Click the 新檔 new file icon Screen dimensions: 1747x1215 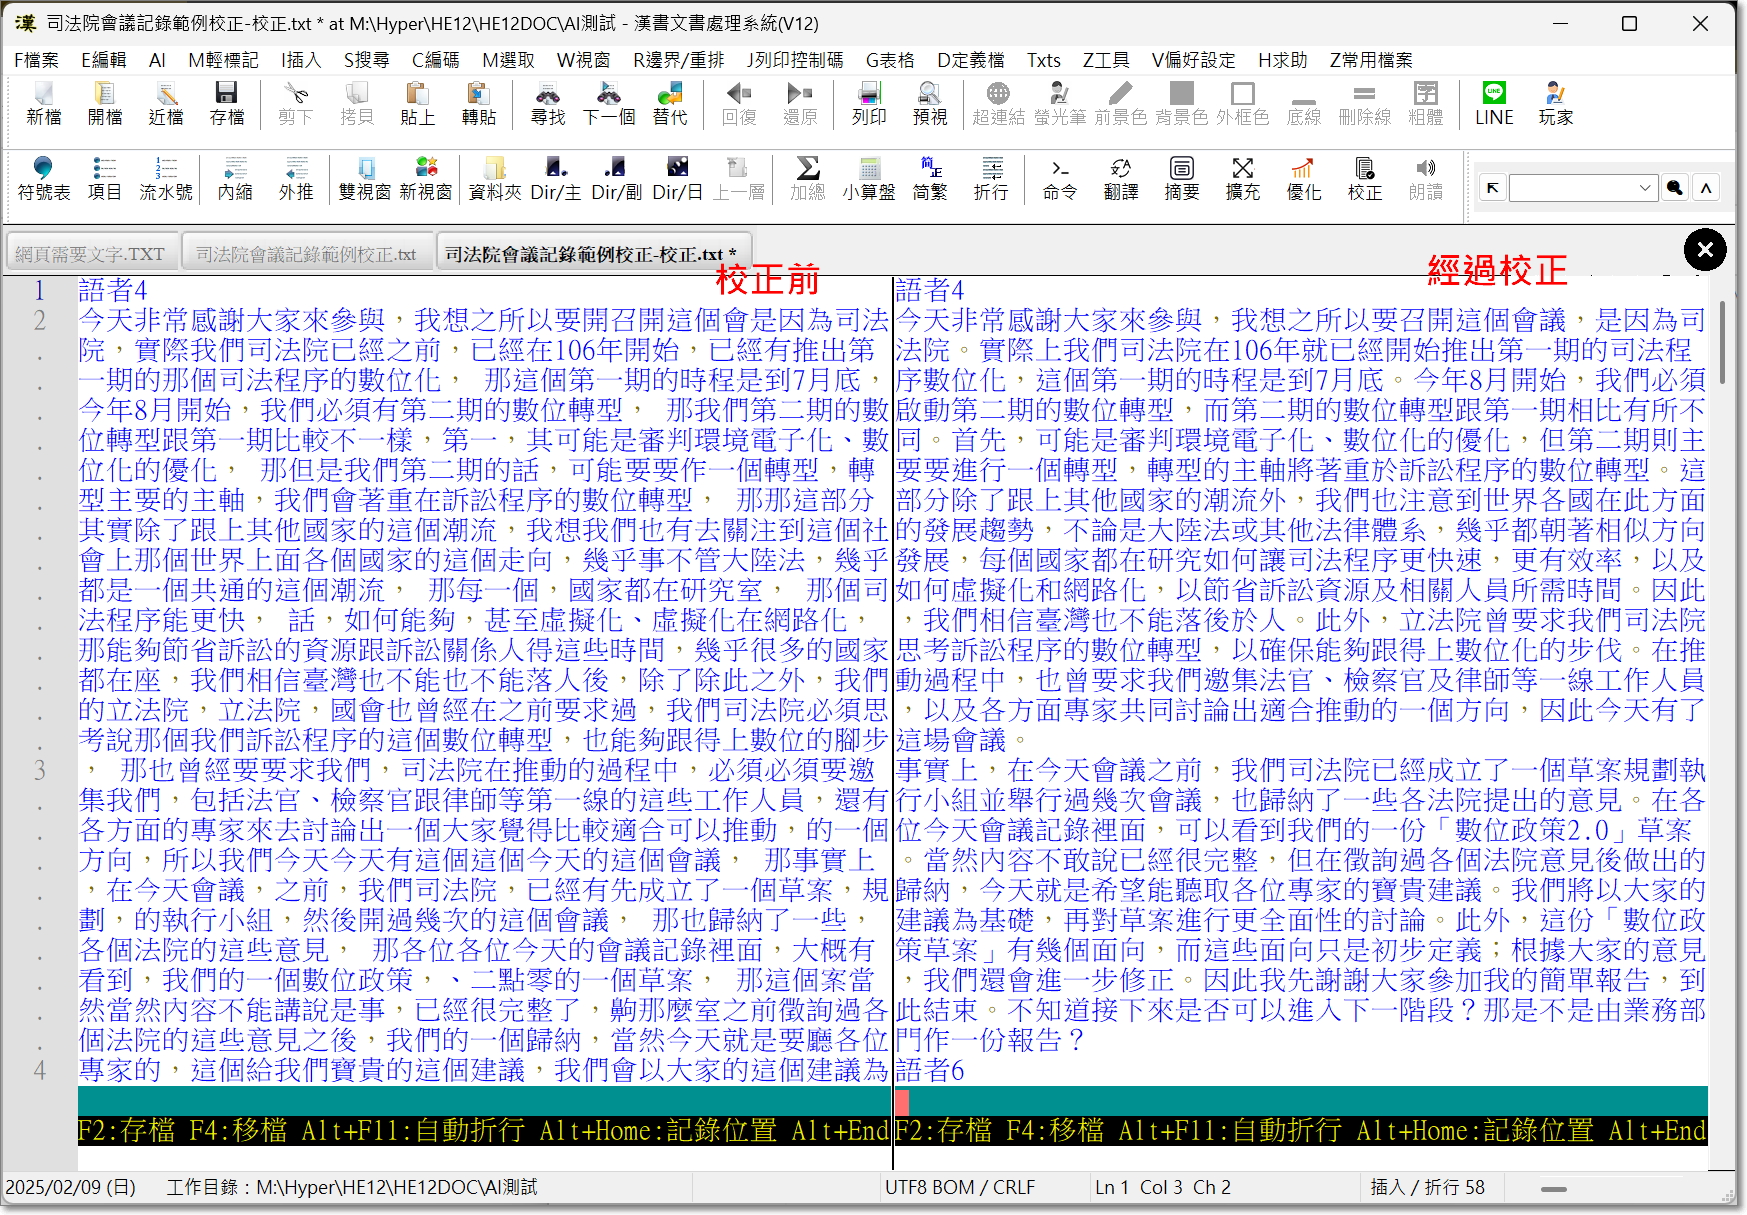(x=44, y=104)
